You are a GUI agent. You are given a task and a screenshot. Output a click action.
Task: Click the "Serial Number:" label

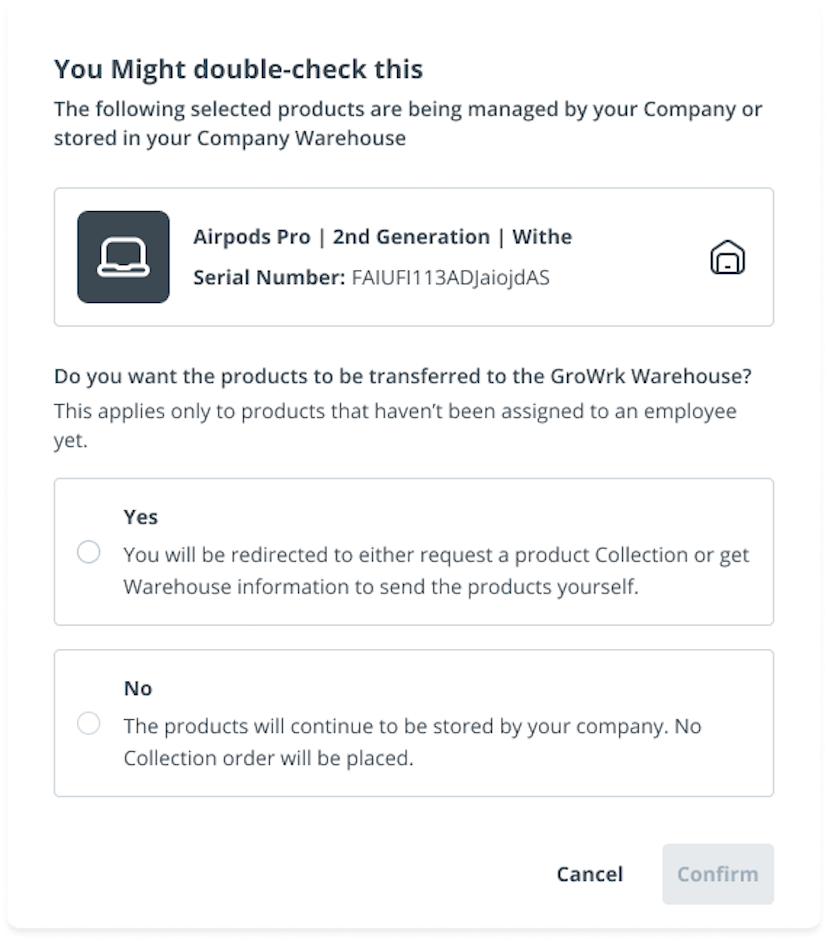point(269,278)
